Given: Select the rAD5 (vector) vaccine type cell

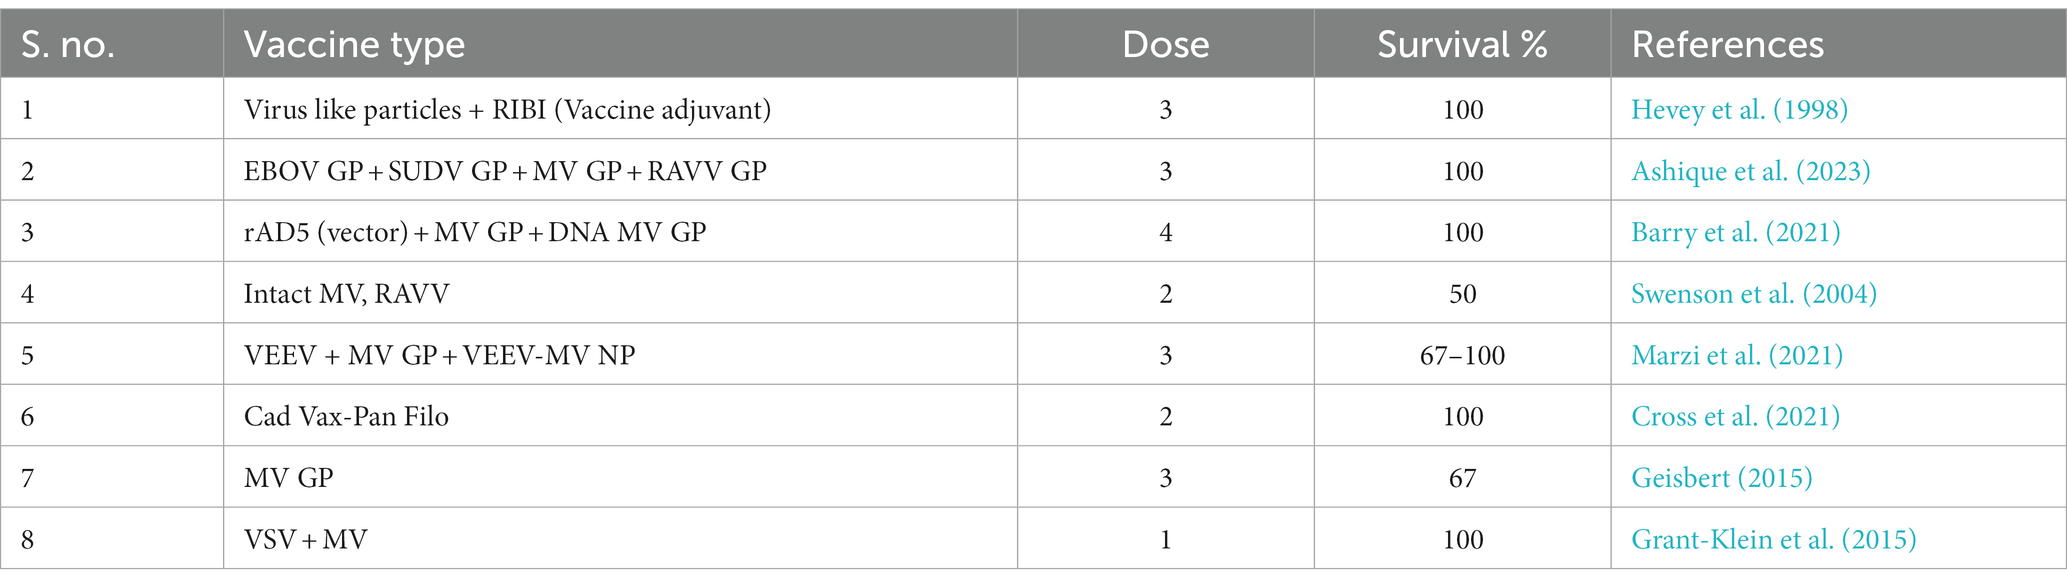Looking at the screenshot, I should point(620,232).
